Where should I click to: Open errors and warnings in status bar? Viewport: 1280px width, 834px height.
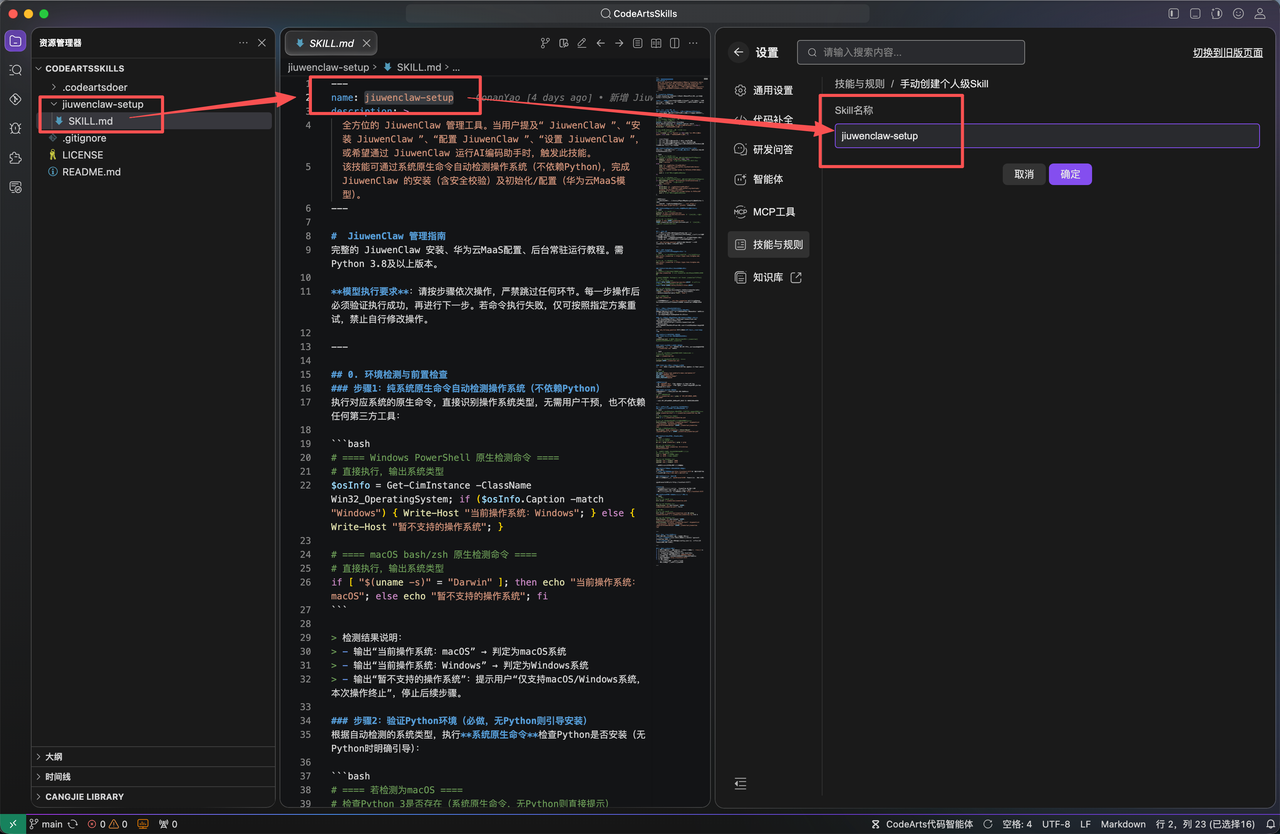[x=107, y=824]
